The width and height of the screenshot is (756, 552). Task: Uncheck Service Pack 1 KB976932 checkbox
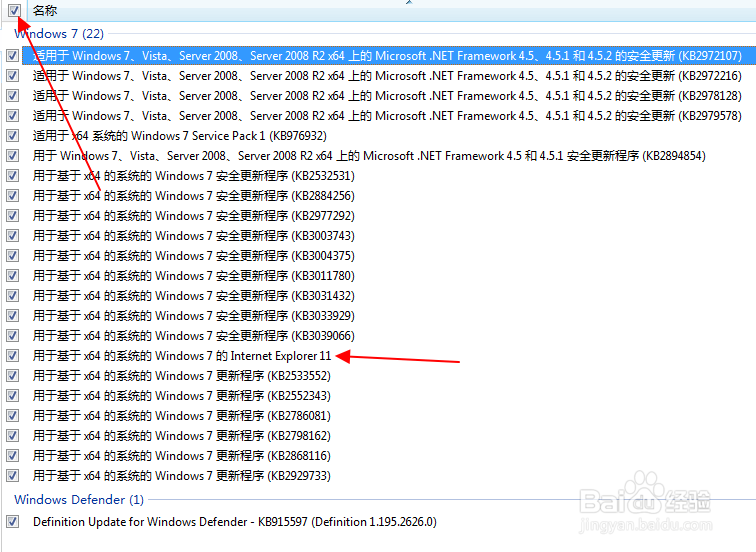13,136
